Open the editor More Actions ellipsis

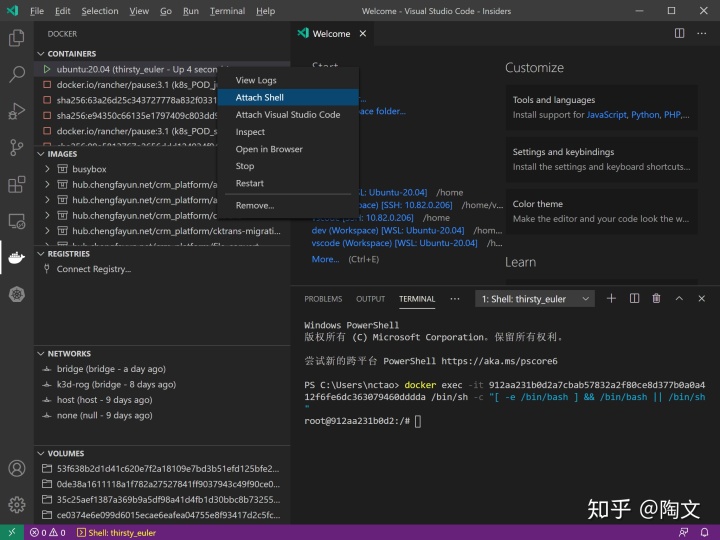click(x=702, y=34)
